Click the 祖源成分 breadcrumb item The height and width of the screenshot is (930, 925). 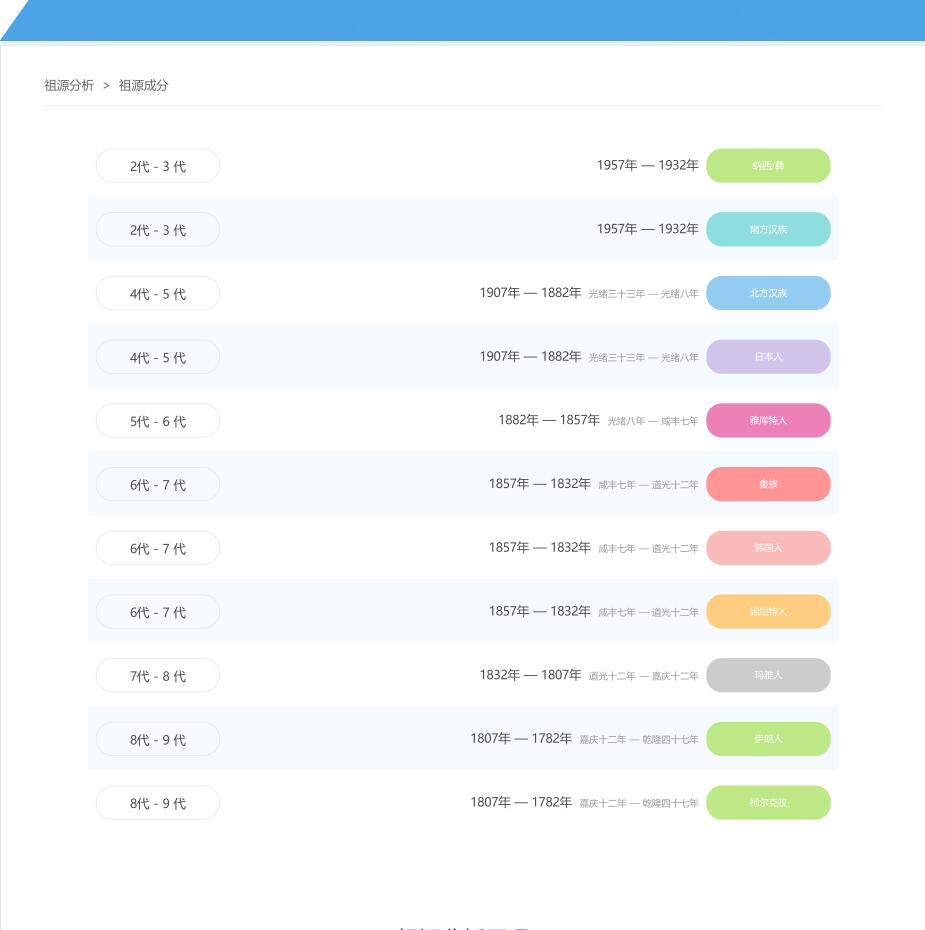(143, 85)
